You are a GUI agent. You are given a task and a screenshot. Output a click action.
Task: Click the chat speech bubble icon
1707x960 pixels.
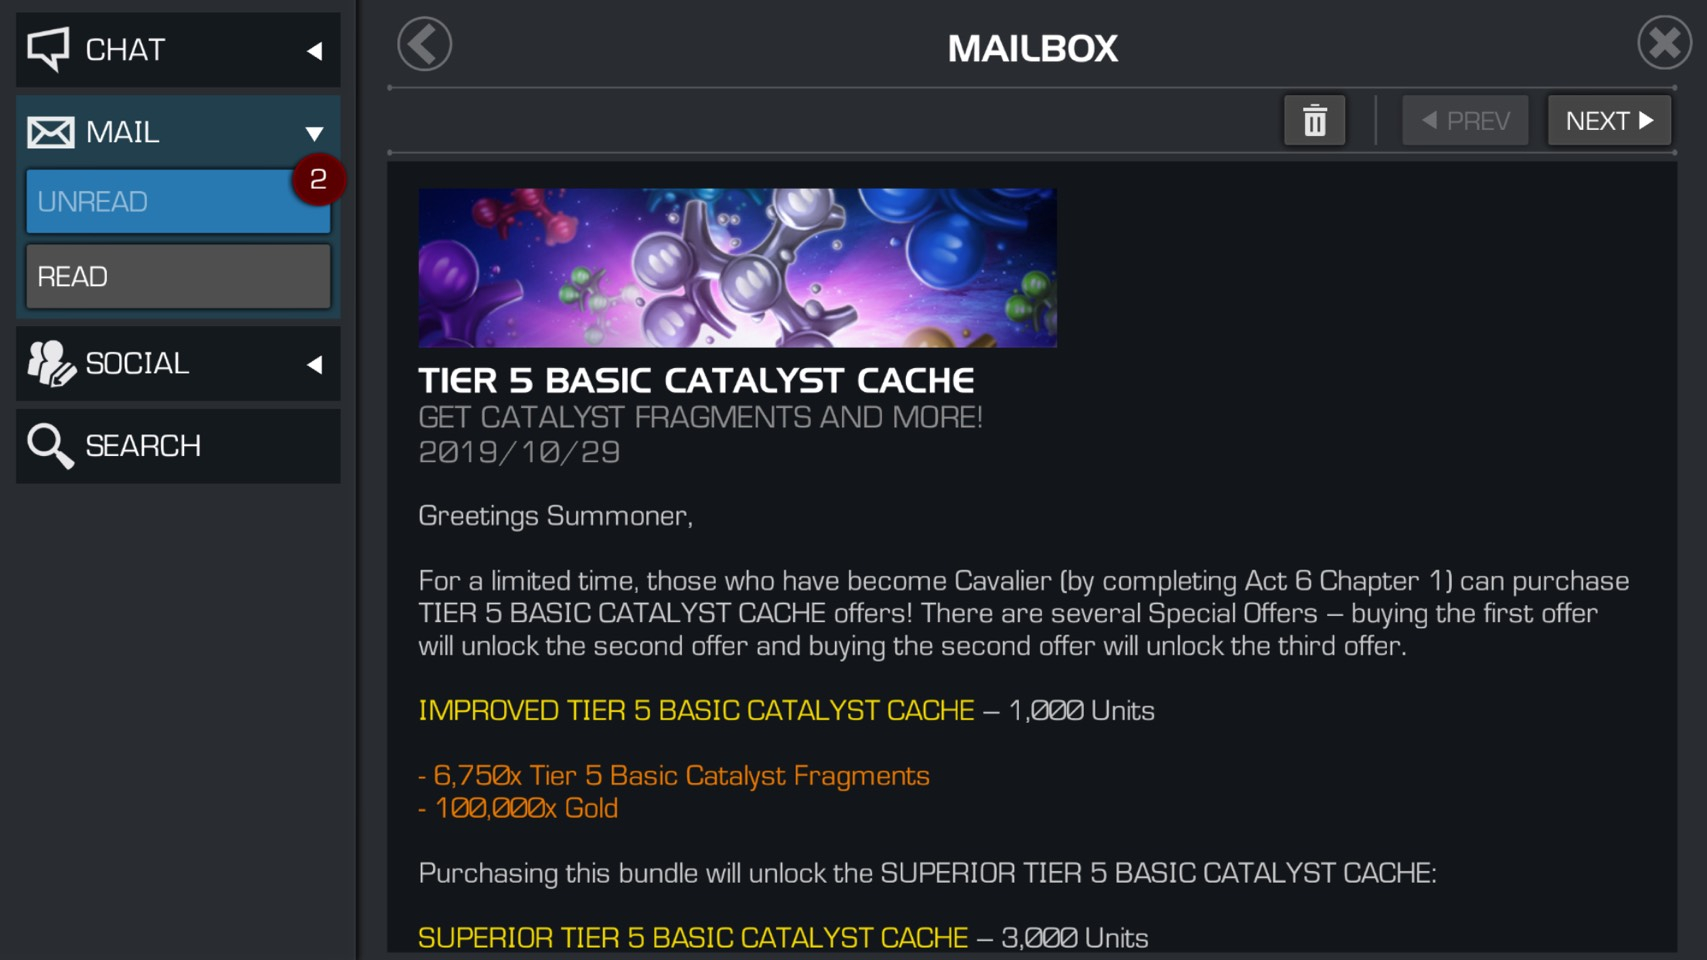coord(48,49)
